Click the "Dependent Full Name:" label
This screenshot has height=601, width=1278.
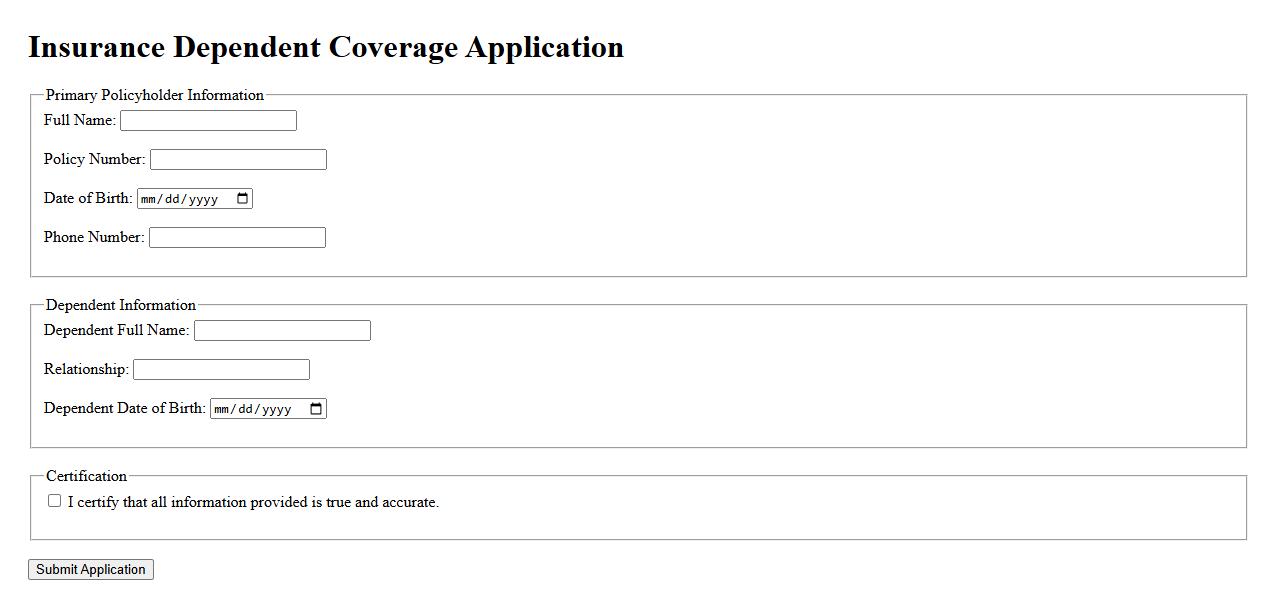[116, 331]
